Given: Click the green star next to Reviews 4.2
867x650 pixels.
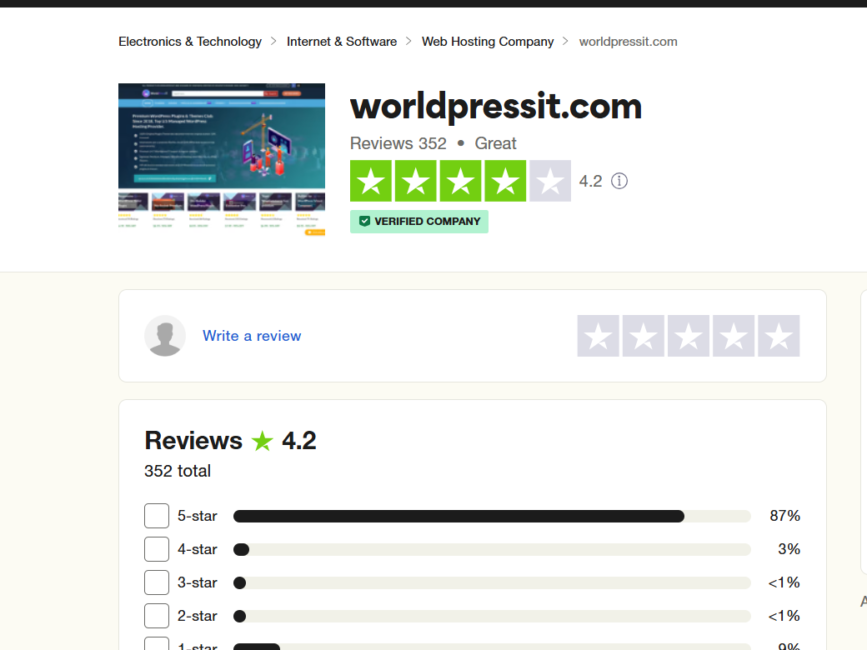Looking at the screenshot, I should point(262,441).
